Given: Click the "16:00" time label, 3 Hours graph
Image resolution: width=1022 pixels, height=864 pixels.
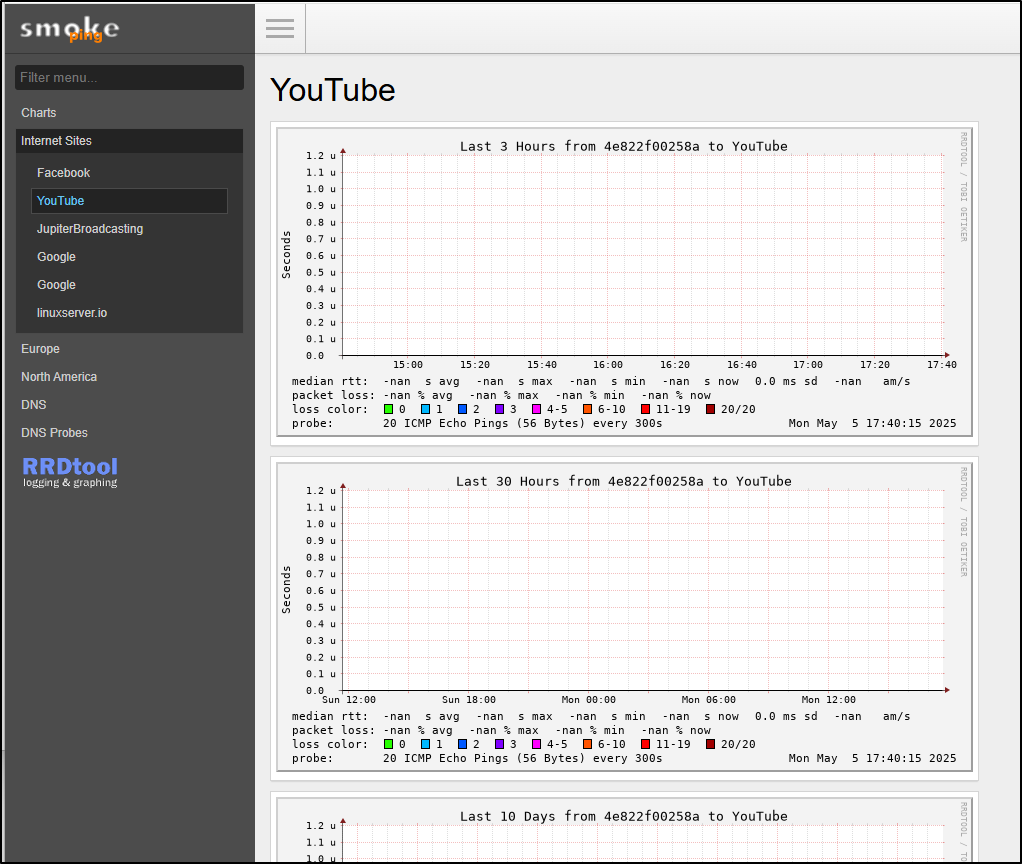Looking at the screenshot, I should [x=607, y=365].
